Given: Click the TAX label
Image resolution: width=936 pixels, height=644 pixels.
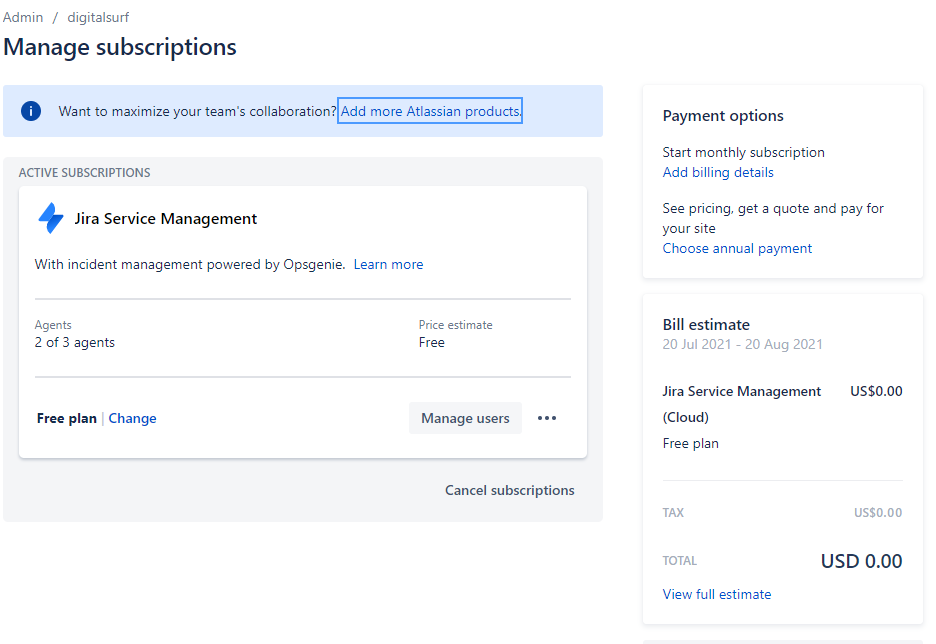Looking at the screenshot, I should (673, 513).
